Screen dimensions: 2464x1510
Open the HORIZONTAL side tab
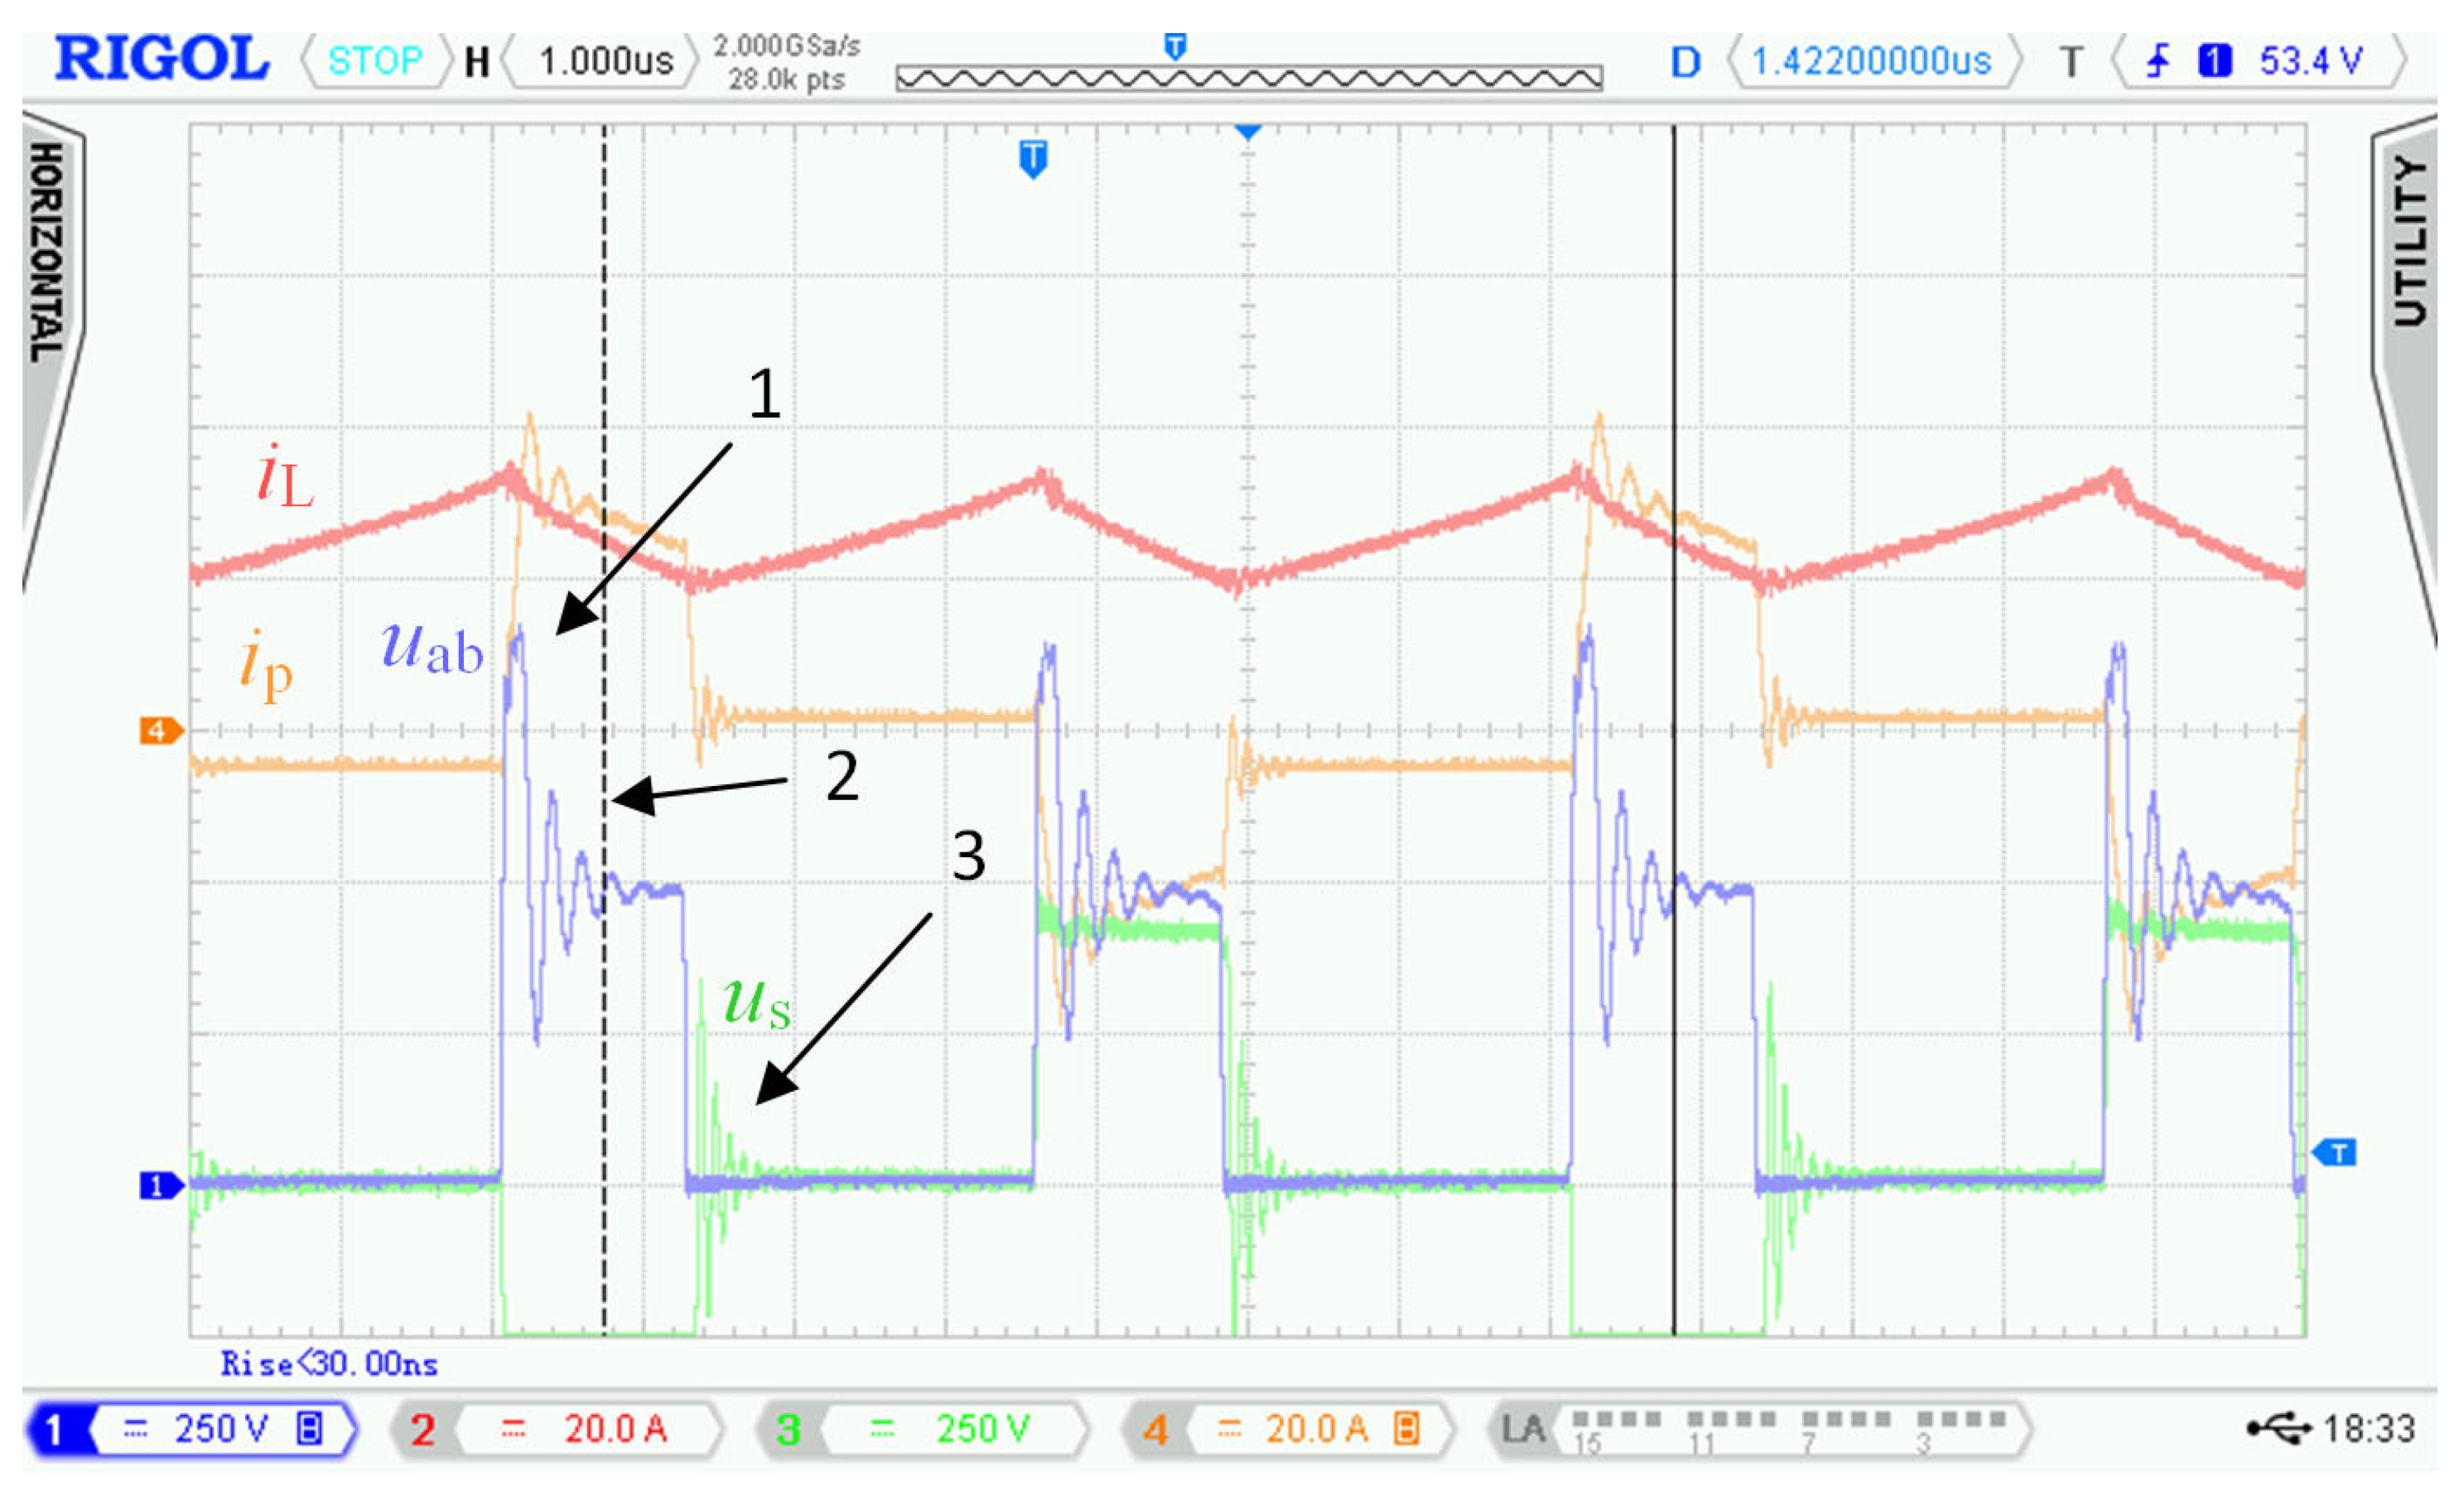(x=47, y=252)
